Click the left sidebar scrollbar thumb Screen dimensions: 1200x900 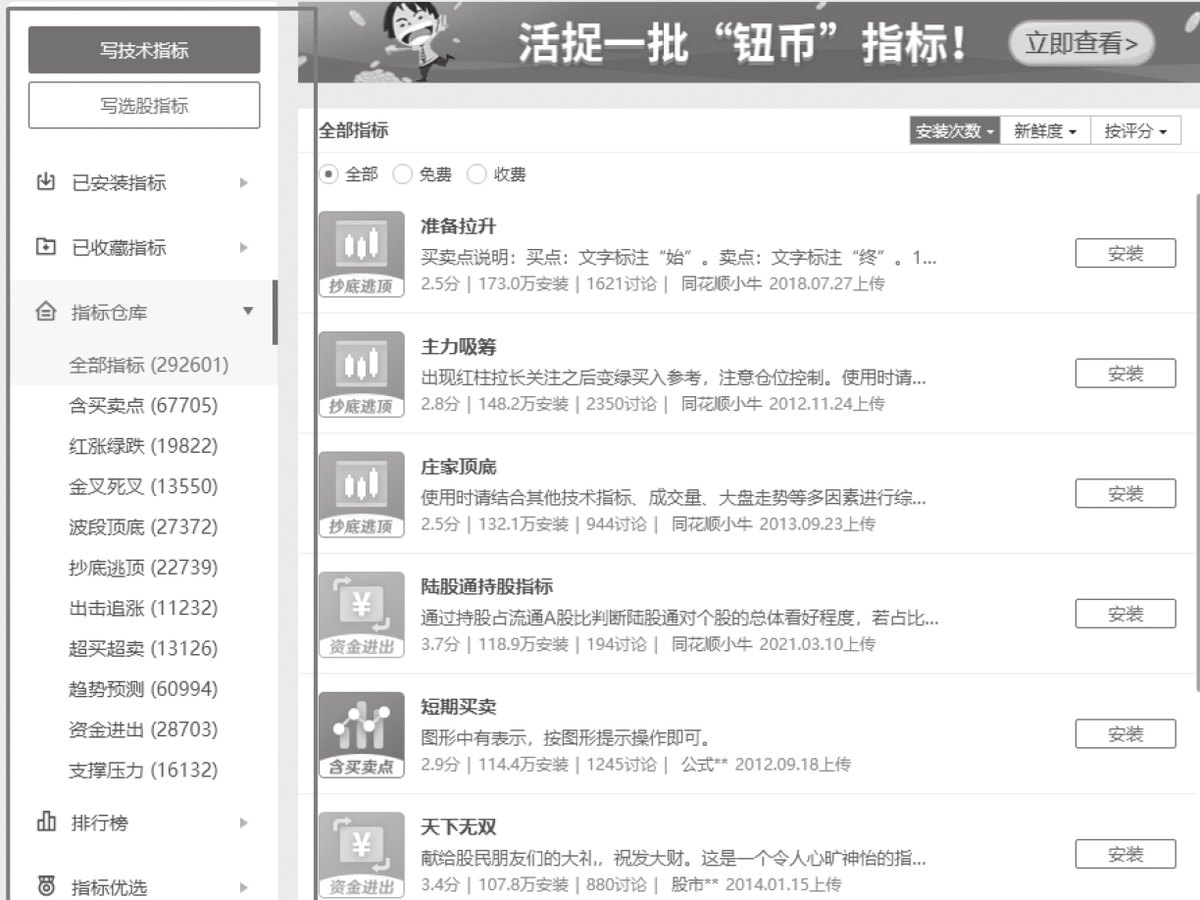coord(275,312)
